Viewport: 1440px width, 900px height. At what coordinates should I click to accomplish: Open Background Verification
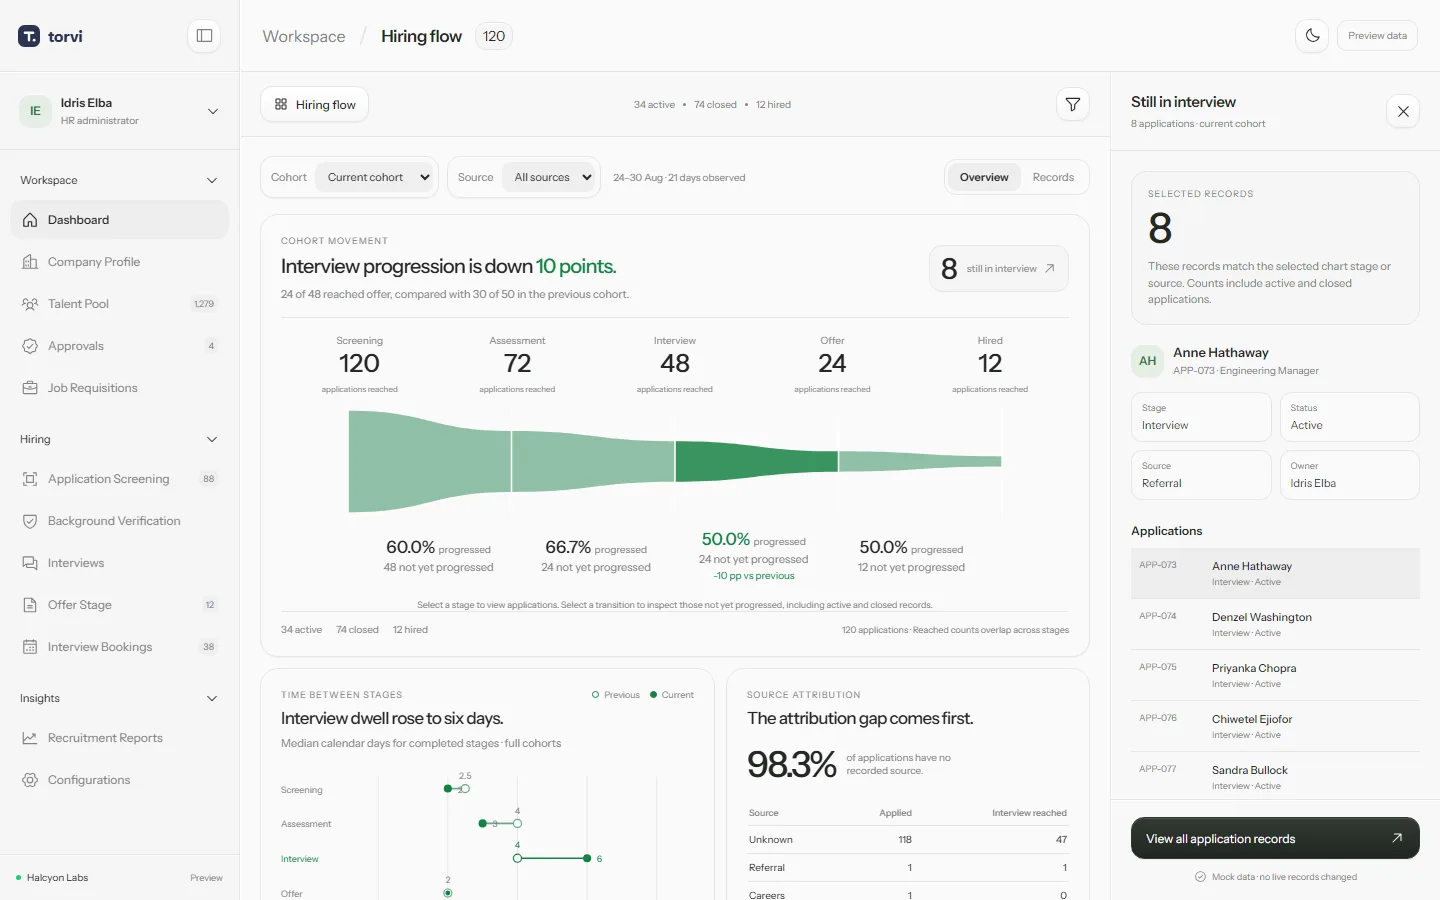119,521
